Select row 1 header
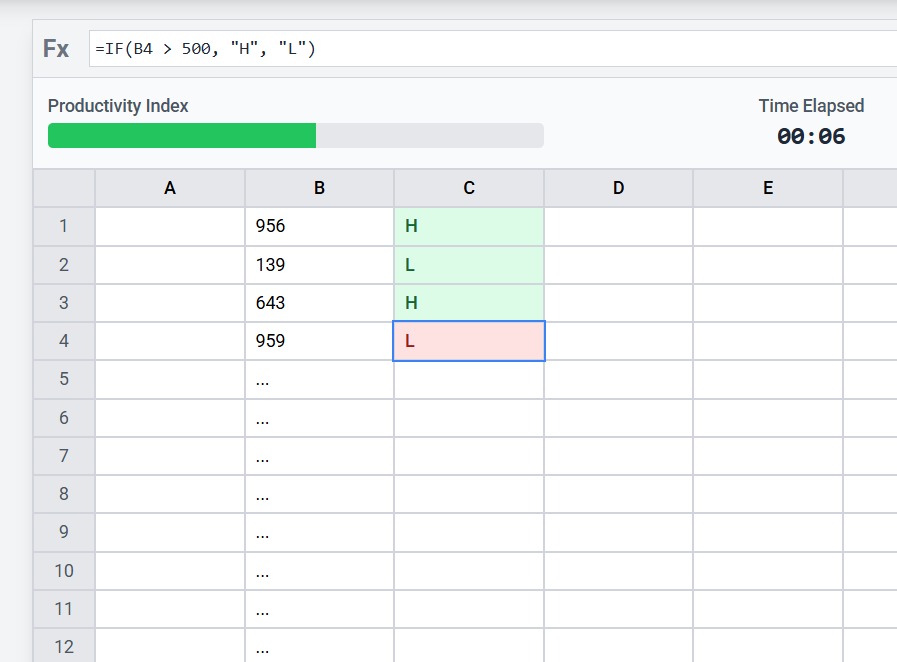This screenshot has height=662, width=897. (64, 226)
